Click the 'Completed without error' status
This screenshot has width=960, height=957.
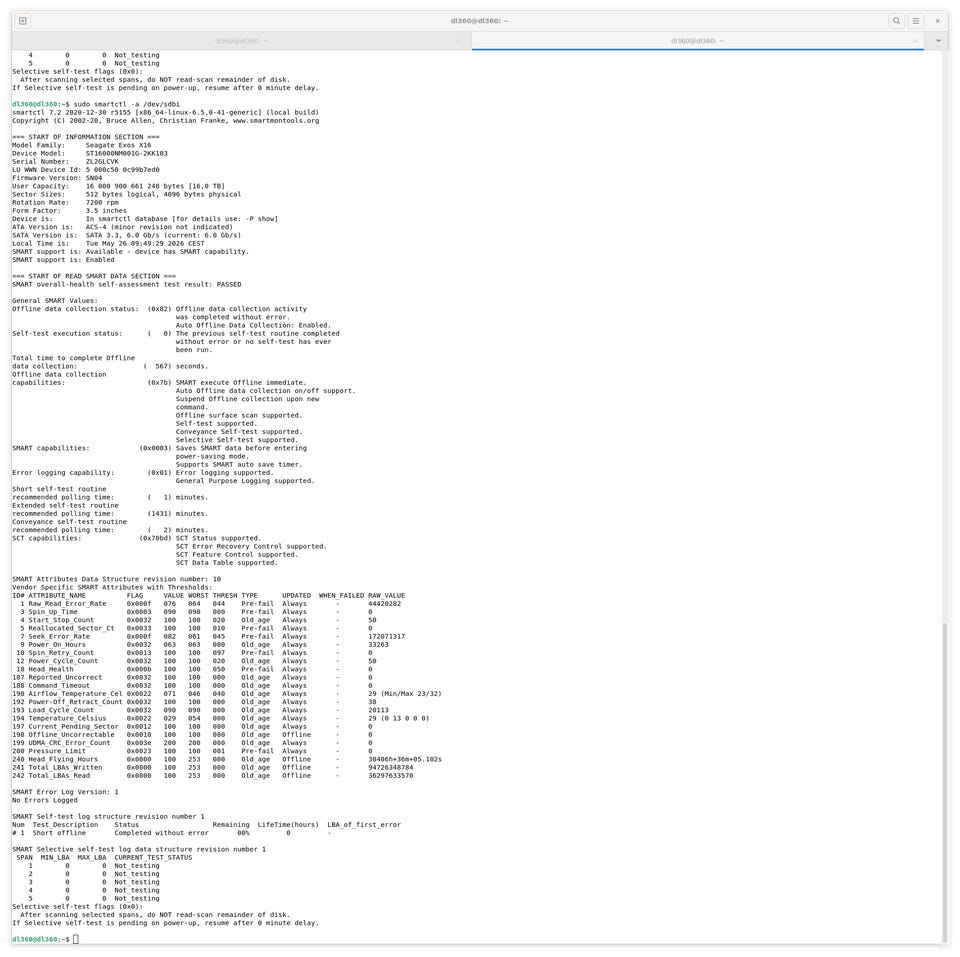point(161,833)
